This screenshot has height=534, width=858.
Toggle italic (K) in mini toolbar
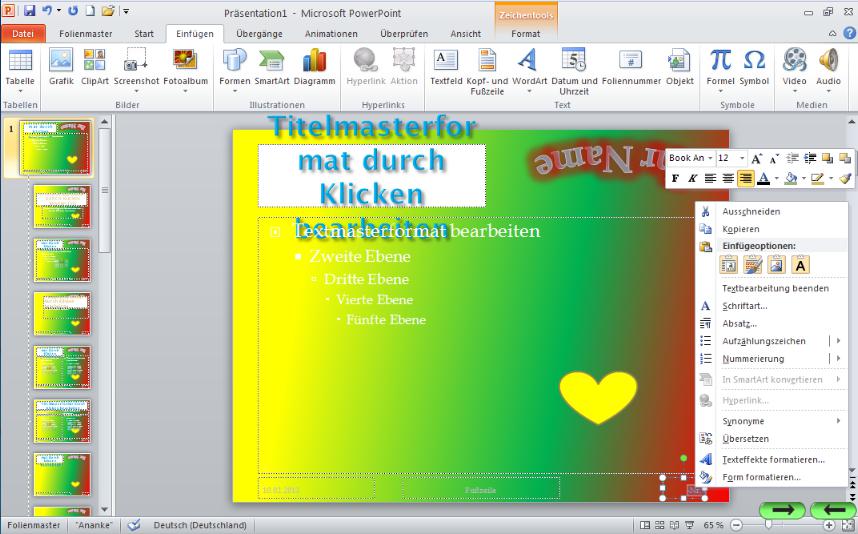[693, 179]
